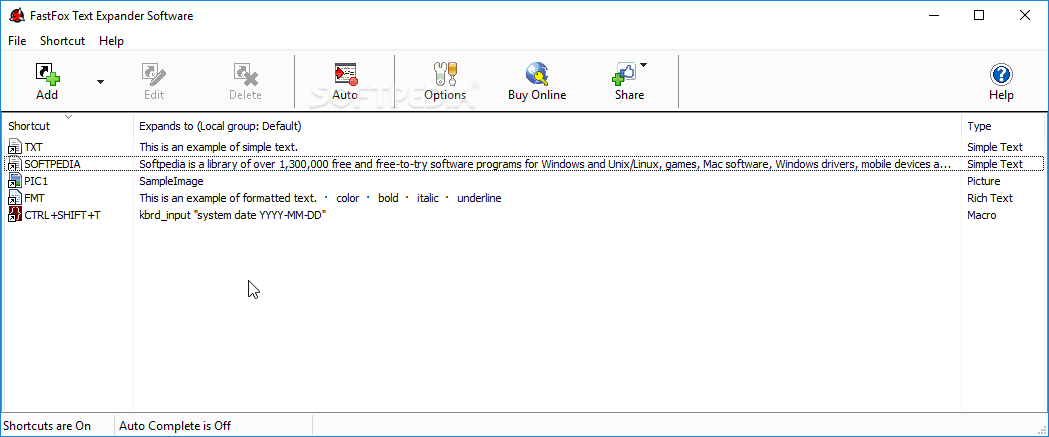Open the File menu
Image resolution: width=1049 pixels, height=437 pixels.
tap(17, 41)
